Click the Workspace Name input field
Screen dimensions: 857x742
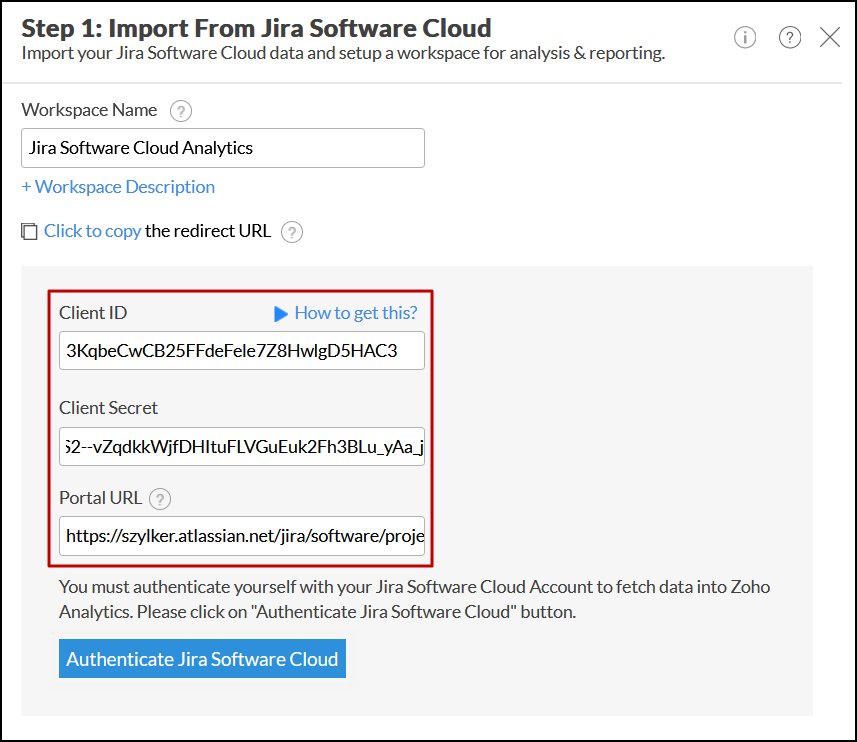coord(223,148)
